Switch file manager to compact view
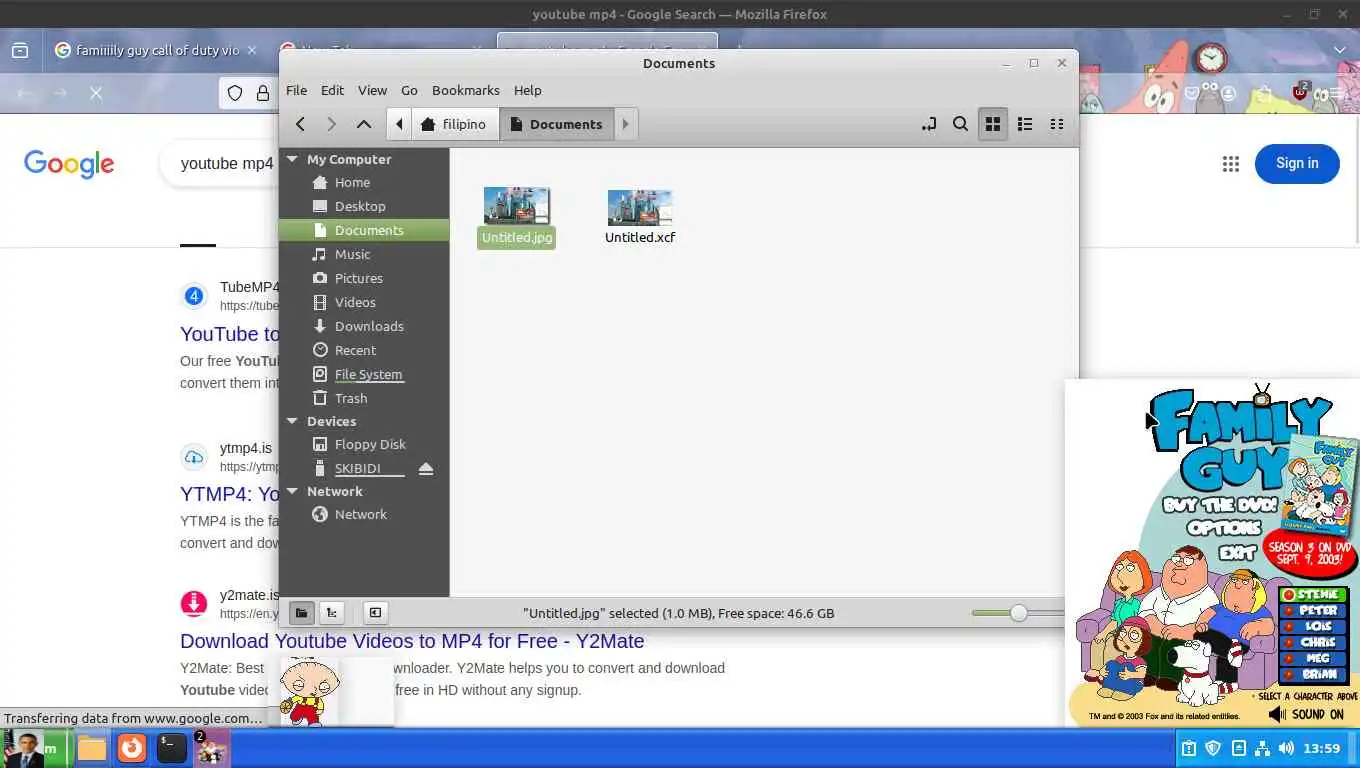The image size is (1360, 768). coord(1057,124)
